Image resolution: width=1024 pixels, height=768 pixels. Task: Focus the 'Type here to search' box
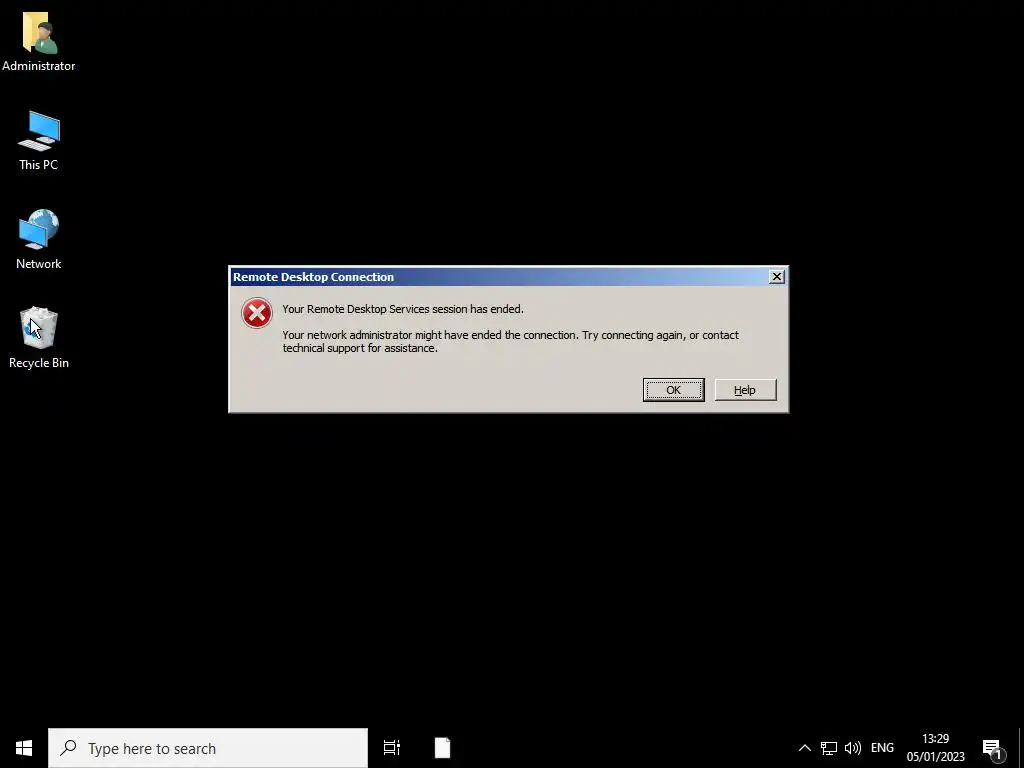(208, 748)
